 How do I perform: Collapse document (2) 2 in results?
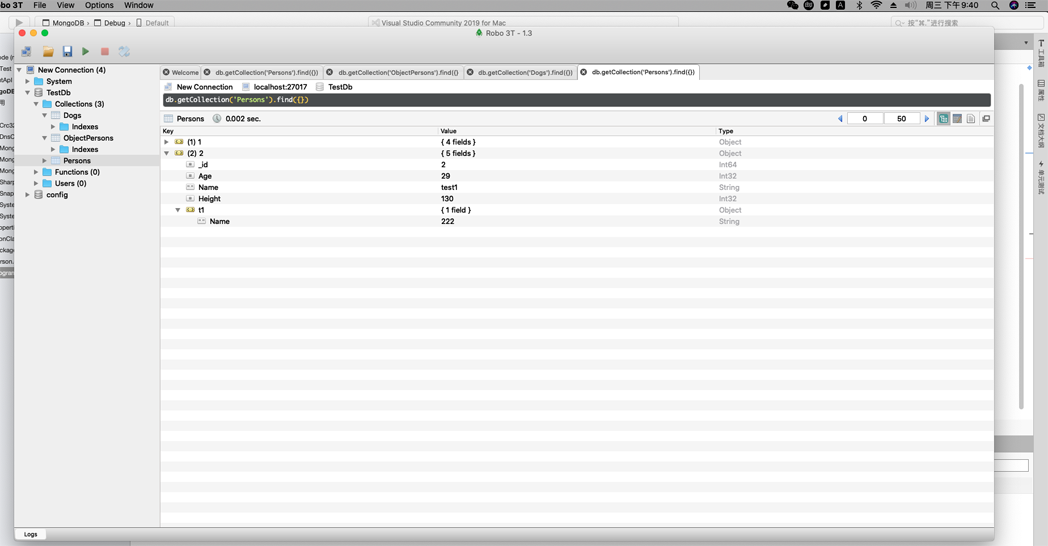166,153
